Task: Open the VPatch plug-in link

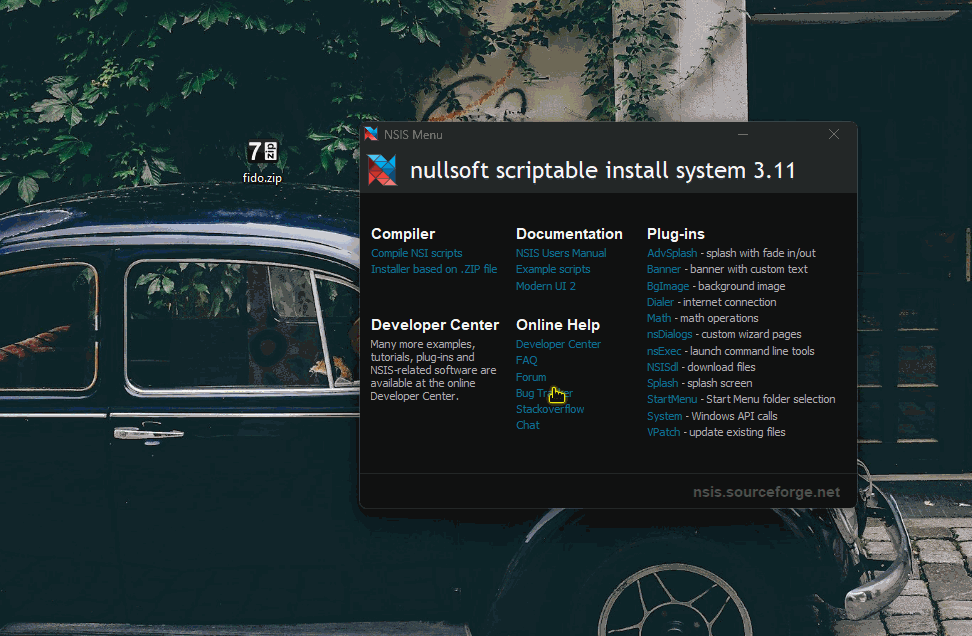Action: click(663, 432)
